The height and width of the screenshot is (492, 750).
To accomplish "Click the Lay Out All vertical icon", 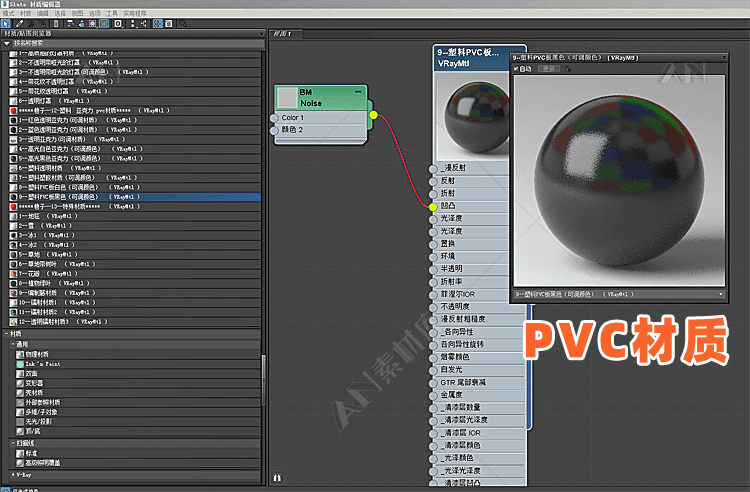I will (132, 23).
